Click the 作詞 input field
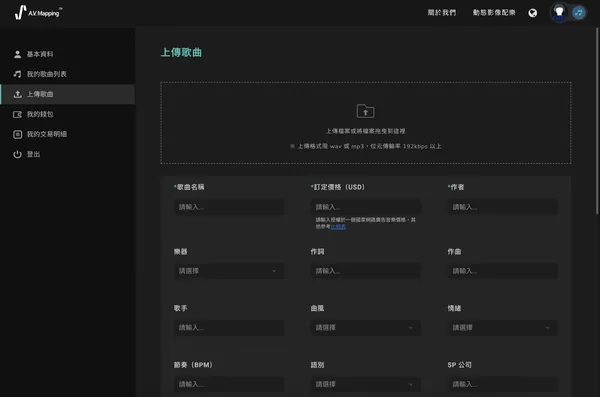 click(365, 271)
